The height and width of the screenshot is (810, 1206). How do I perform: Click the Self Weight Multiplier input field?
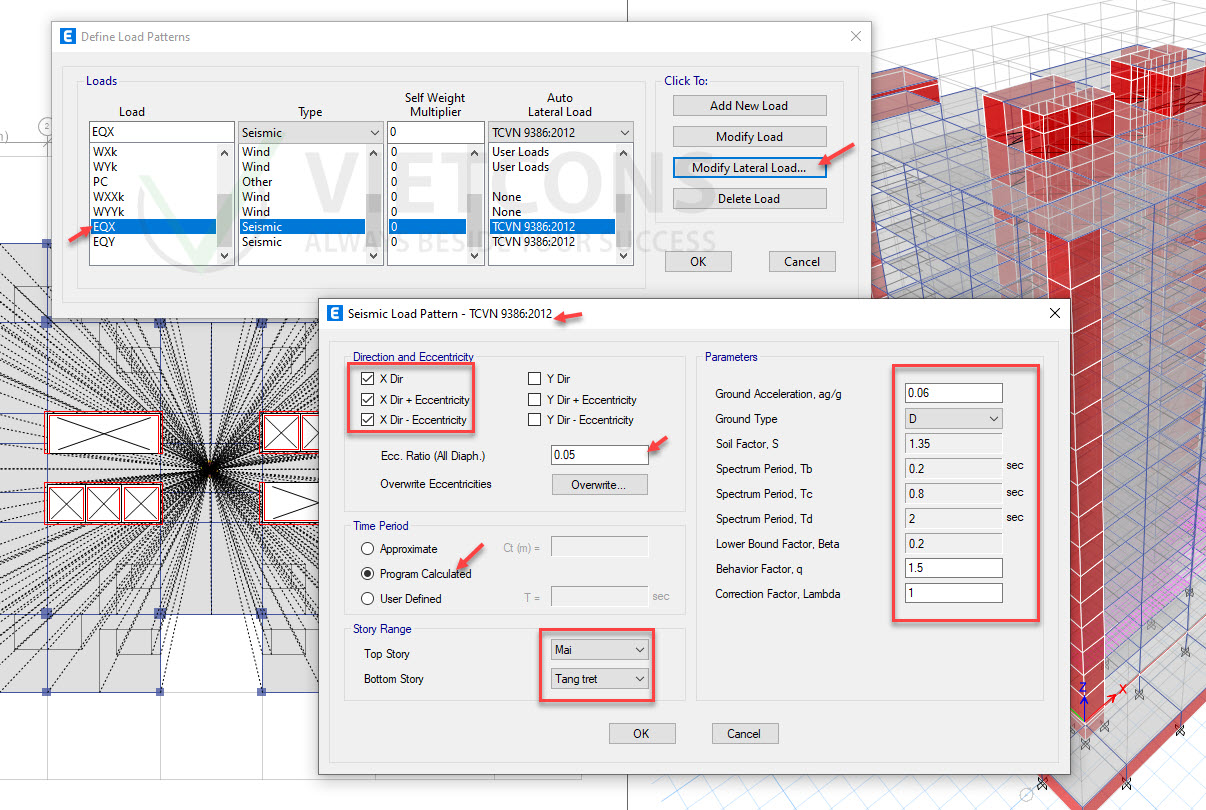tap(435, 133)
